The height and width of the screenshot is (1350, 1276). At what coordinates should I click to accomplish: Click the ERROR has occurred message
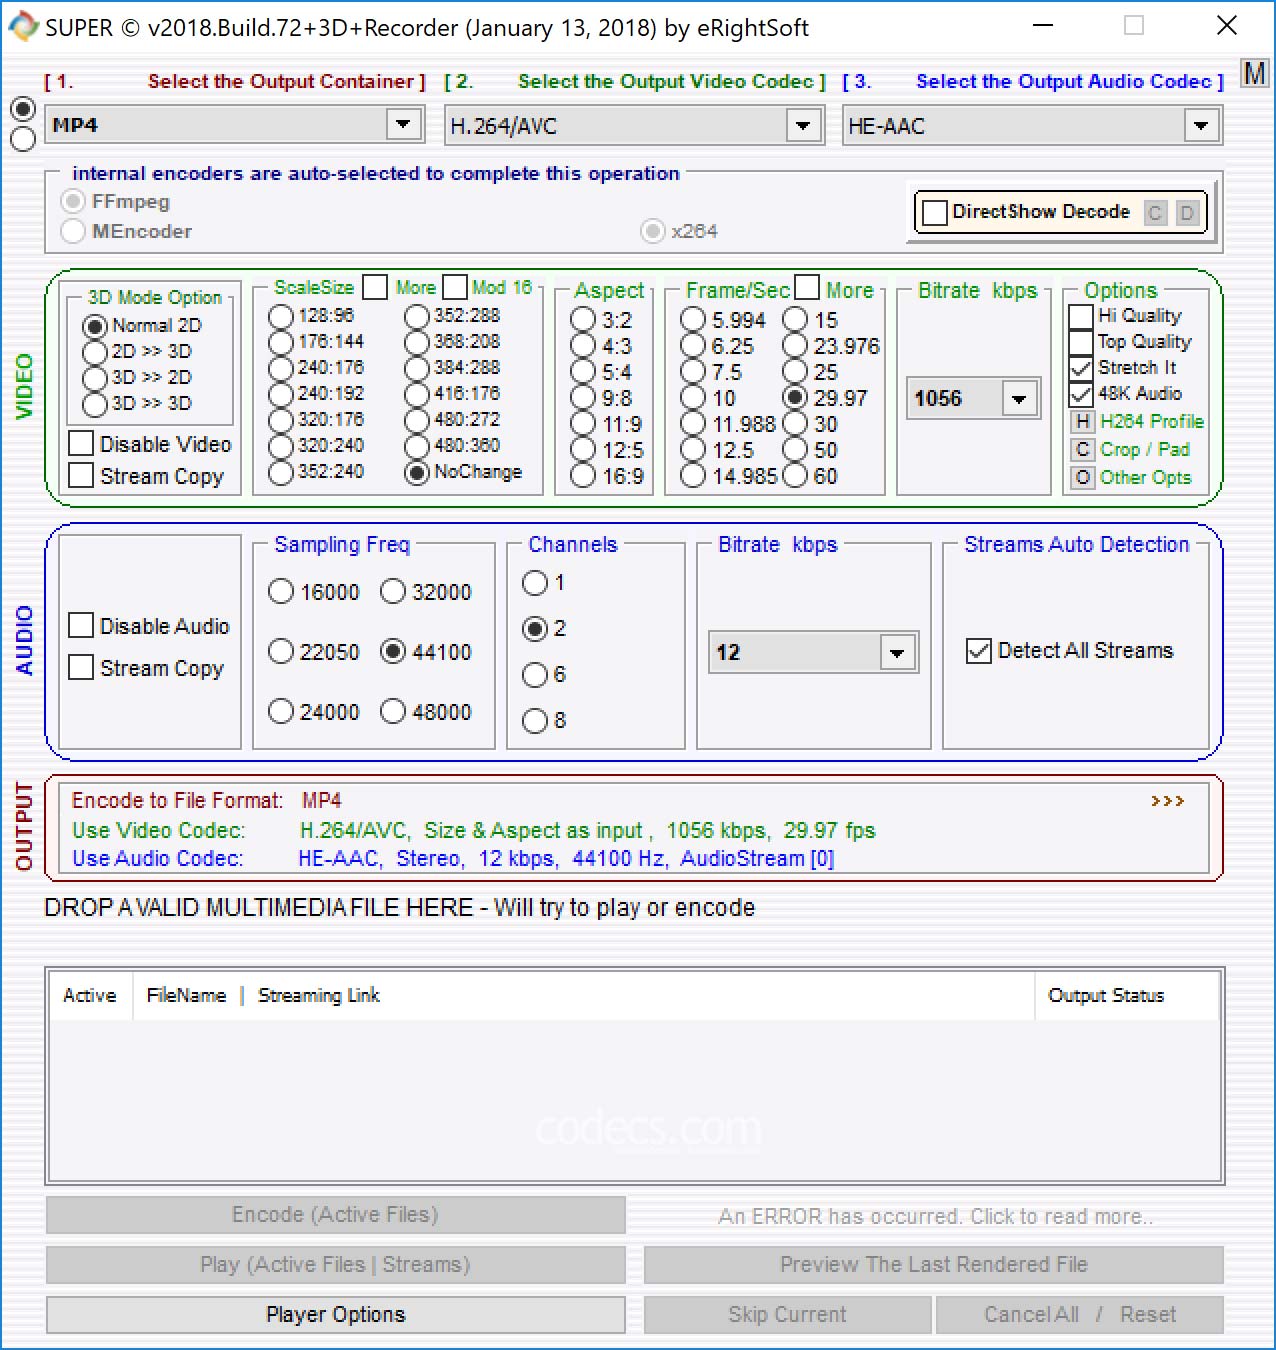coord(935,1216)
